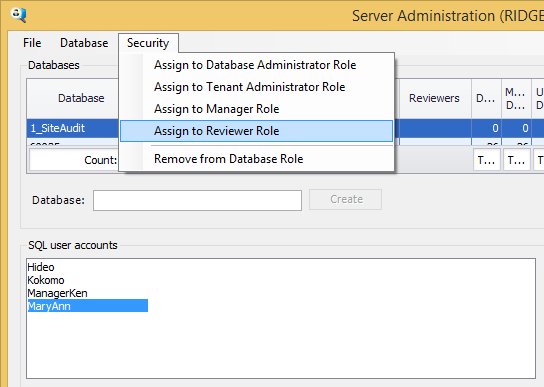Select Hideo in SQL user accounts
Viewport: 544px width, 387px height.
point(41,267)
